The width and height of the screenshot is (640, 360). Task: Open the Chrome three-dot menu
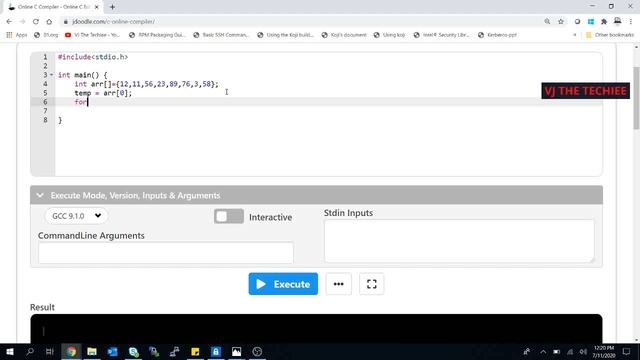click(x=631, y=22)
